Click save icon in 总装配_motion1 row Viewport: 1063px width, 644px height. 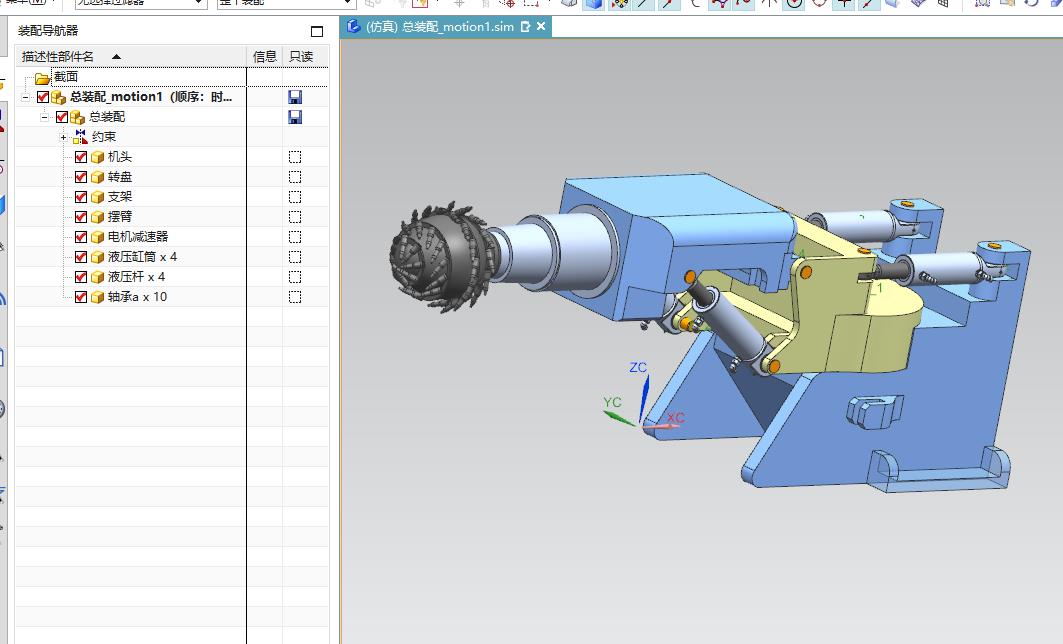(295, 97)
